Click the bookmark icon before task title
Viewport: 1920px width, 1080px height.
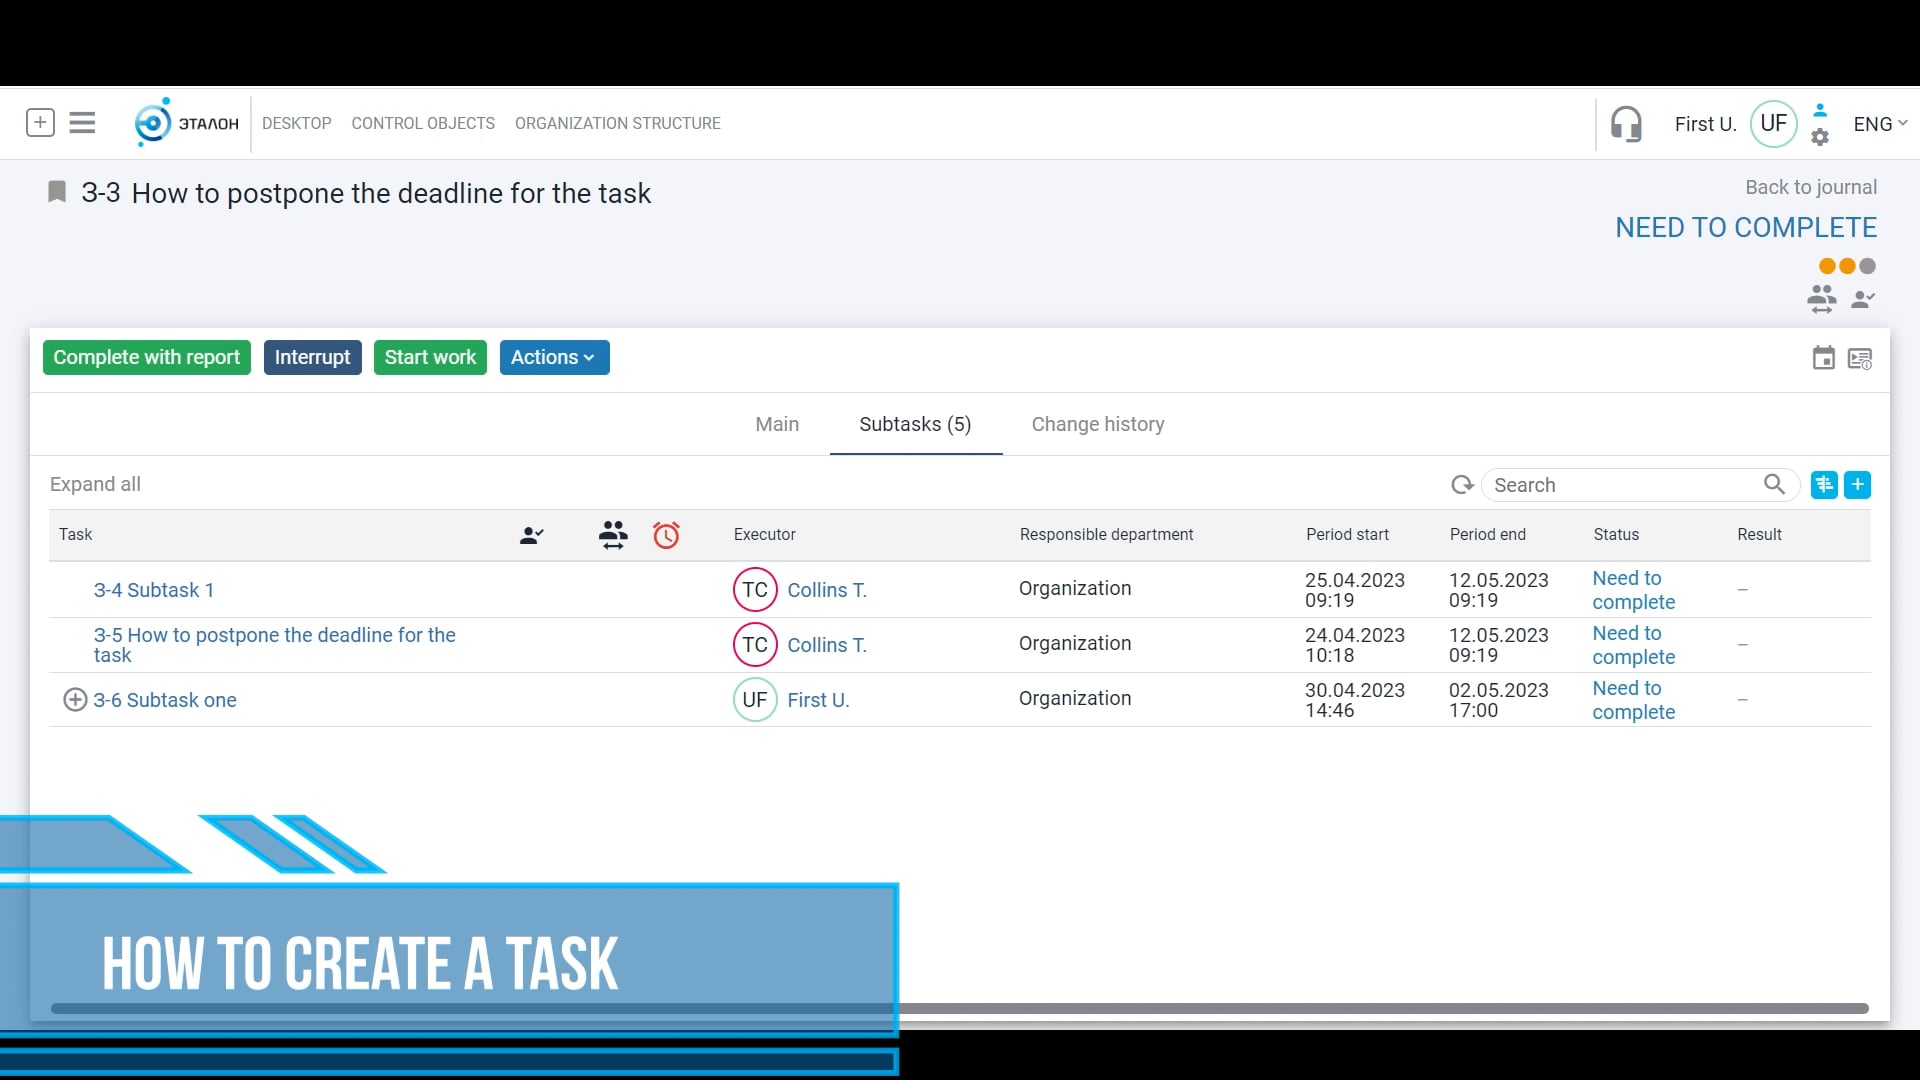click(x=56, y=191)
